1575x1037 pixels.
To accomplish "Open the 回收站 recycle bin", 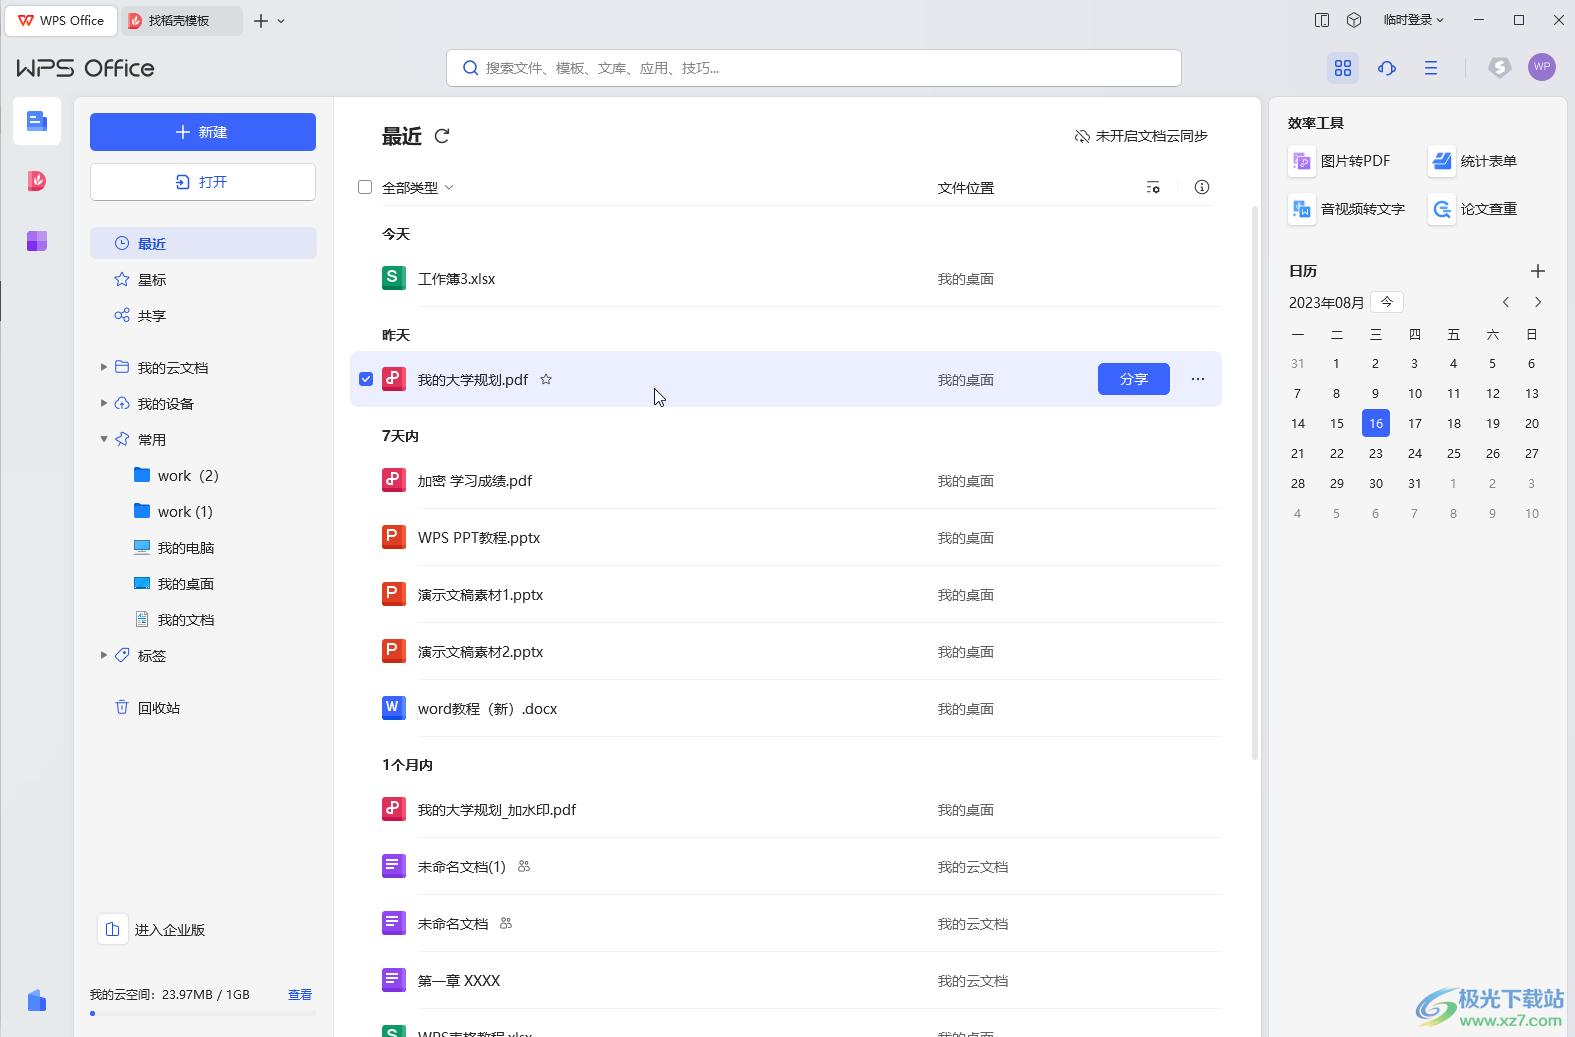I will 203,707.
